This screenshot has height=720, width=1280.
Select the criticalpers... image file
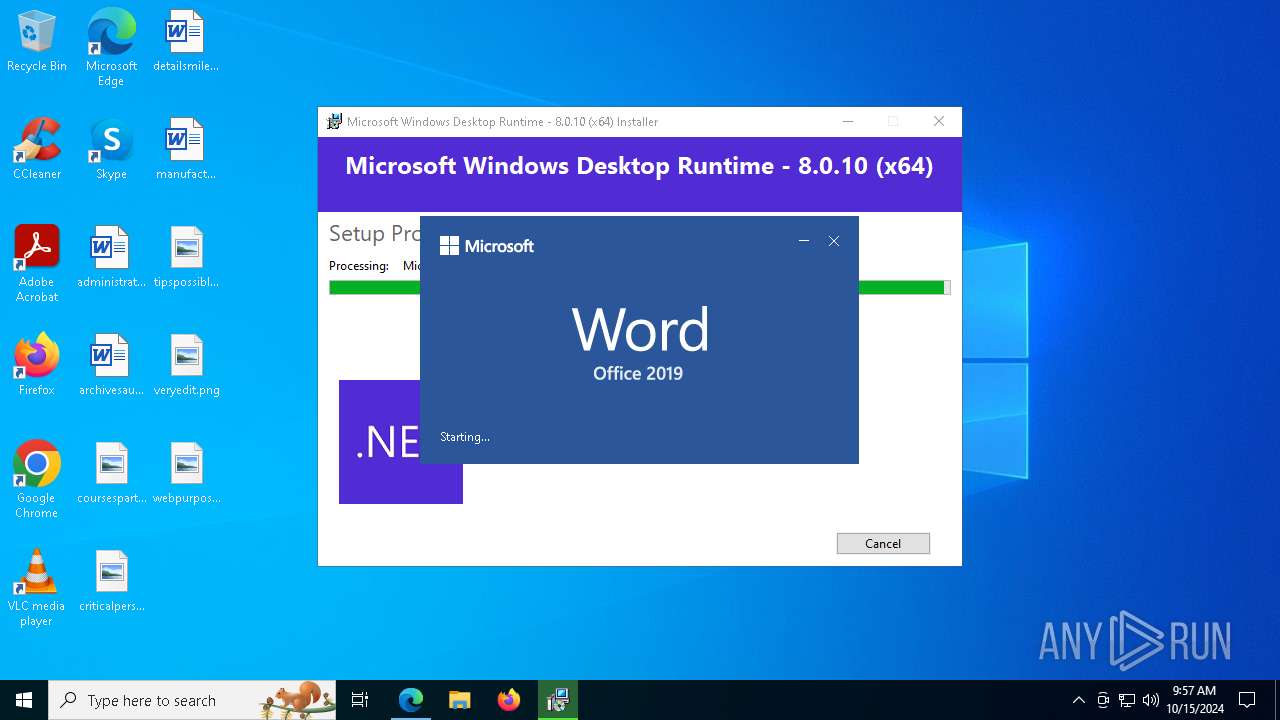111,582
